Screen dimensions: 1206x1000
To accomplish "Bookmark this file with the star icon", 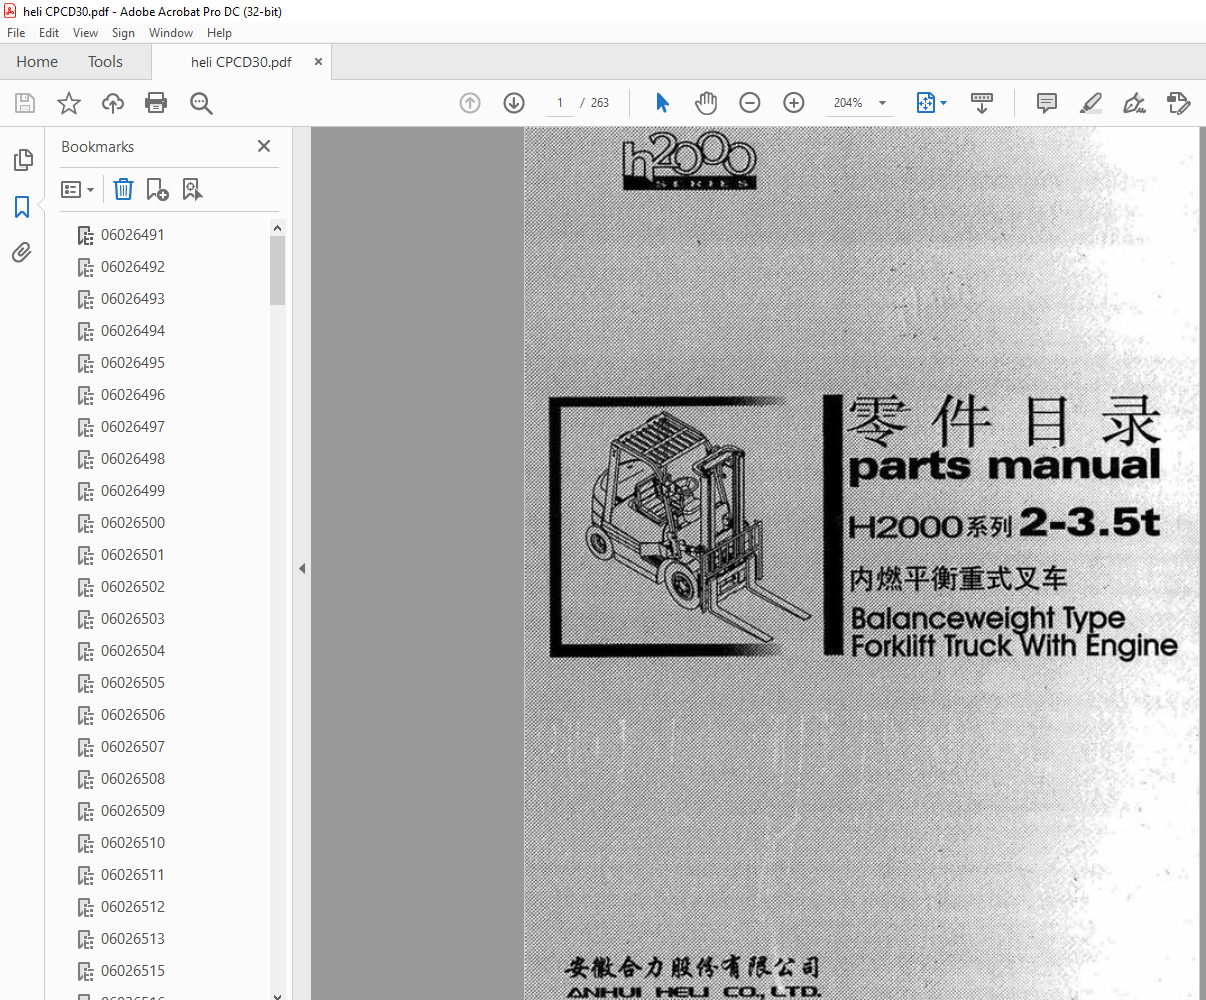I will coord(69,103).
